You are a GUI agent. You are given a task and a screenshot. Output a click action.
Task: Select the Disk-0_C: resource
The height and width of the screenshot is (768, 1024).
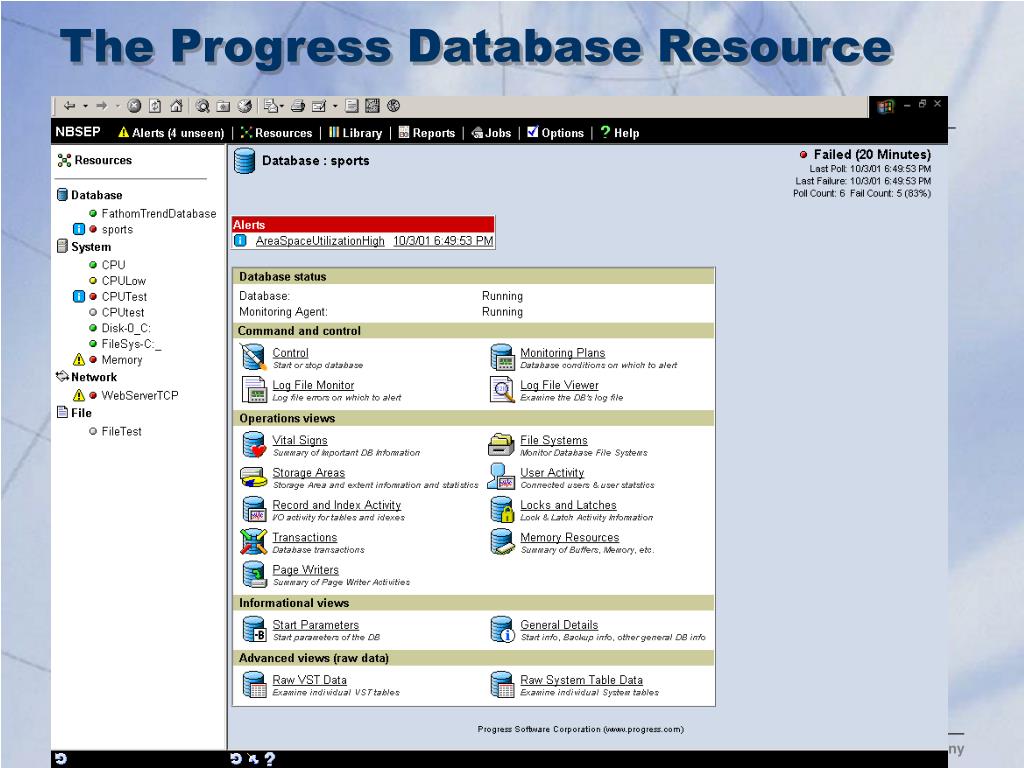(x=126, y=328)
